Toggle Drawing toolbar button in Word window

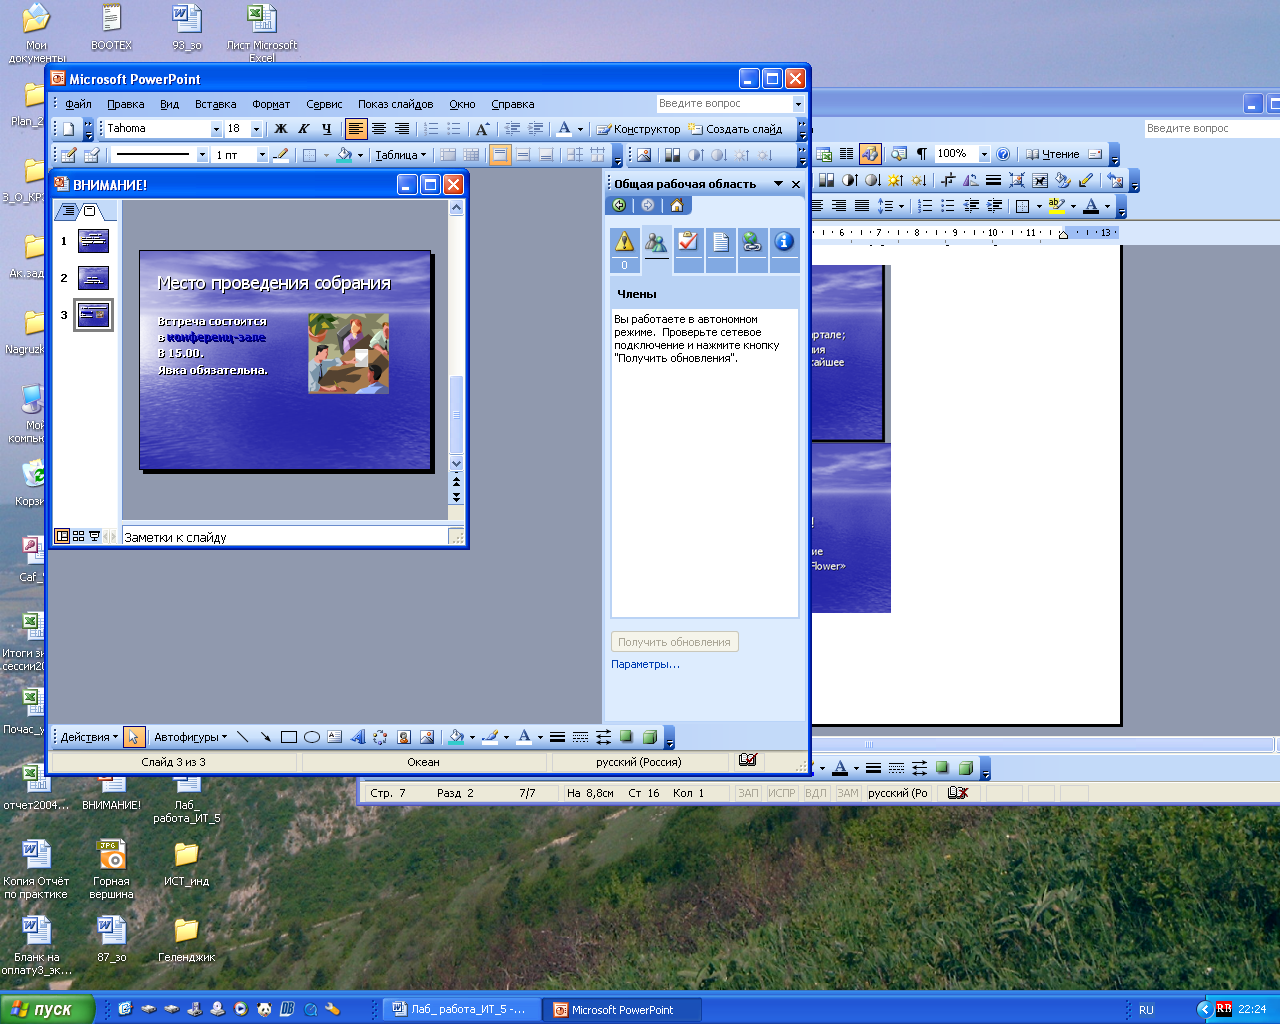[870, 154]
